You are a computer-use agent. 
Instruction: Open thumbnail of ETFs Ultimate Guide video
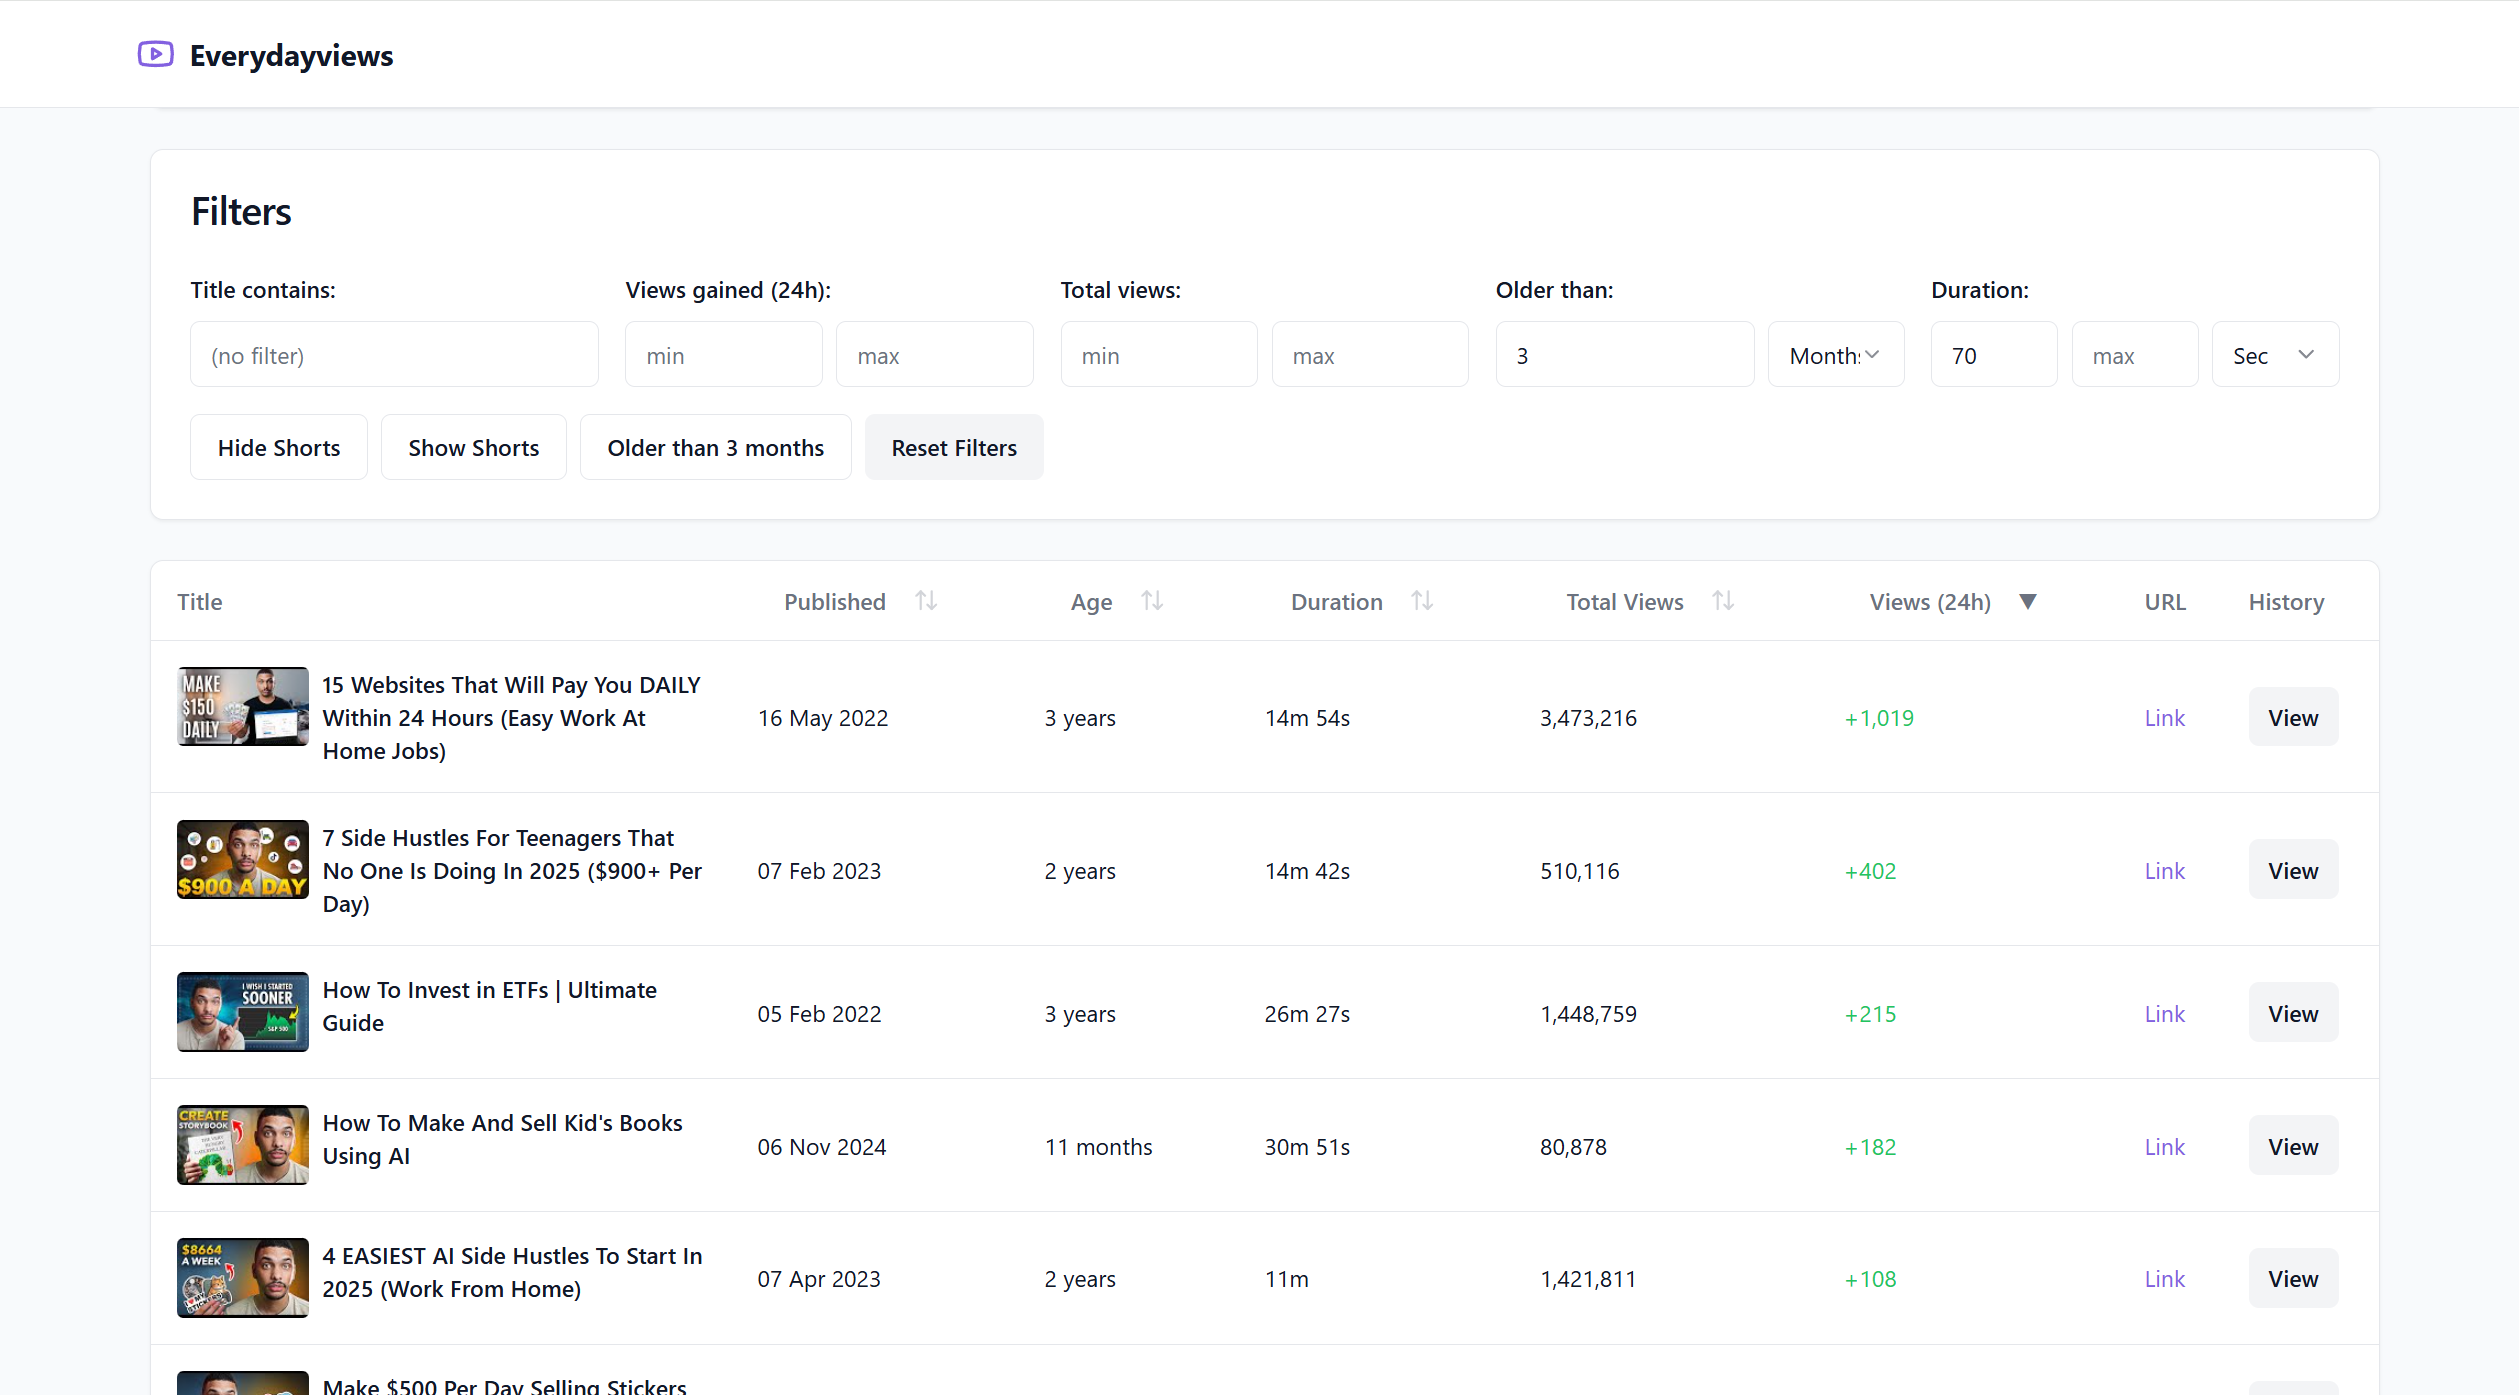tap(242, 1012)
